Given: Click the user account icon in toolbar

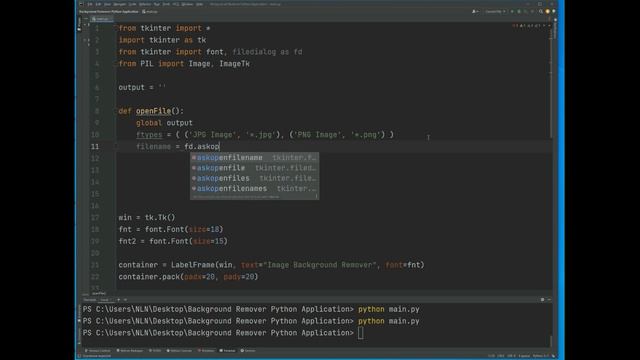Looking at the screenshot, I should (474, 11).
